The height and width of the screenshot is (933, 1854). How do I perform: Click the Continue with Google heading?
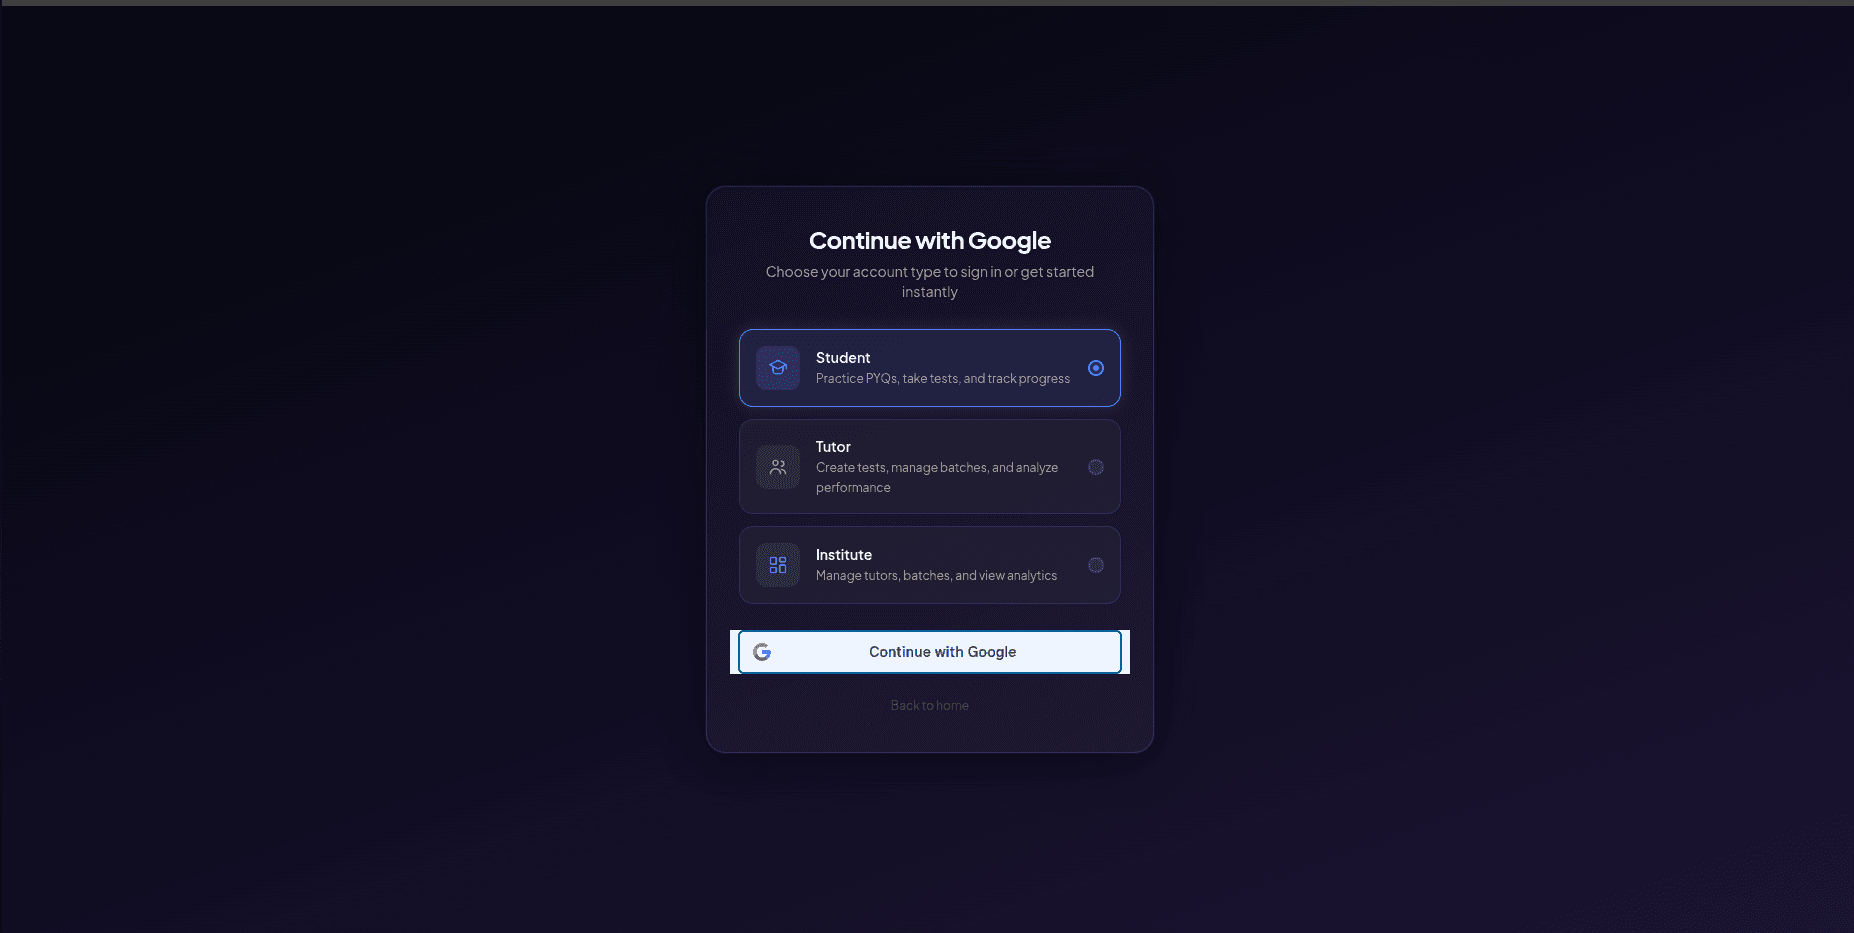[x=929, y=240]
